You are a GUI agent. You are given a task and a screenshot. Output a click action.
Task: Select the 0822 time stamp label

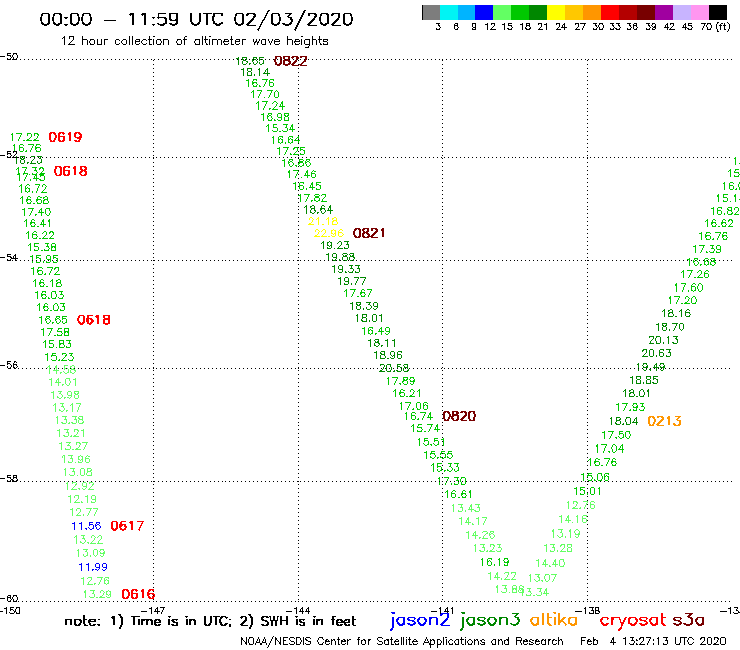coord(290,61)
